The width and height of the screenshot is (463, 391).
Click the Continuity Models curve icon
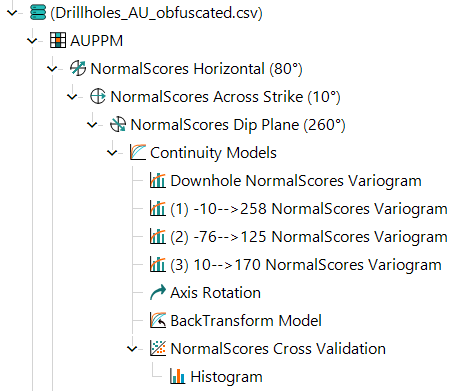(x=138, y=153)
